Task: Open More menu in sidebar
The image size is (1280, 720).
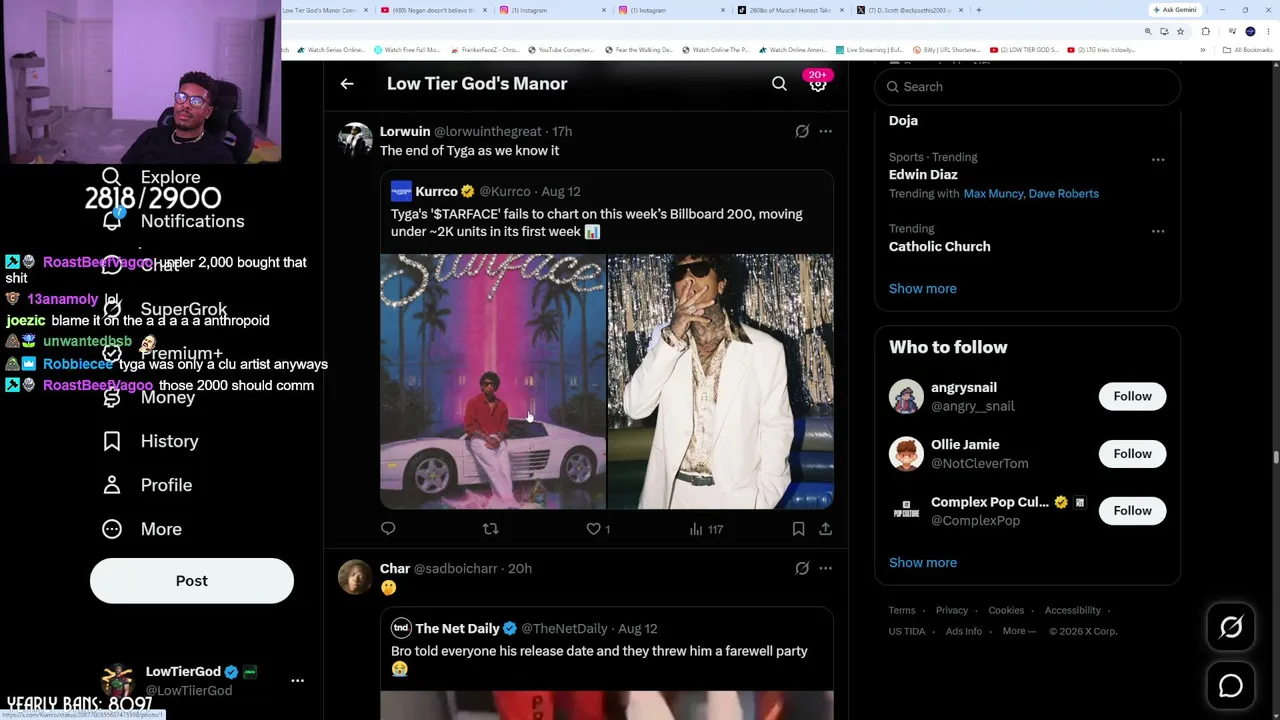Action: click(143, 529)
